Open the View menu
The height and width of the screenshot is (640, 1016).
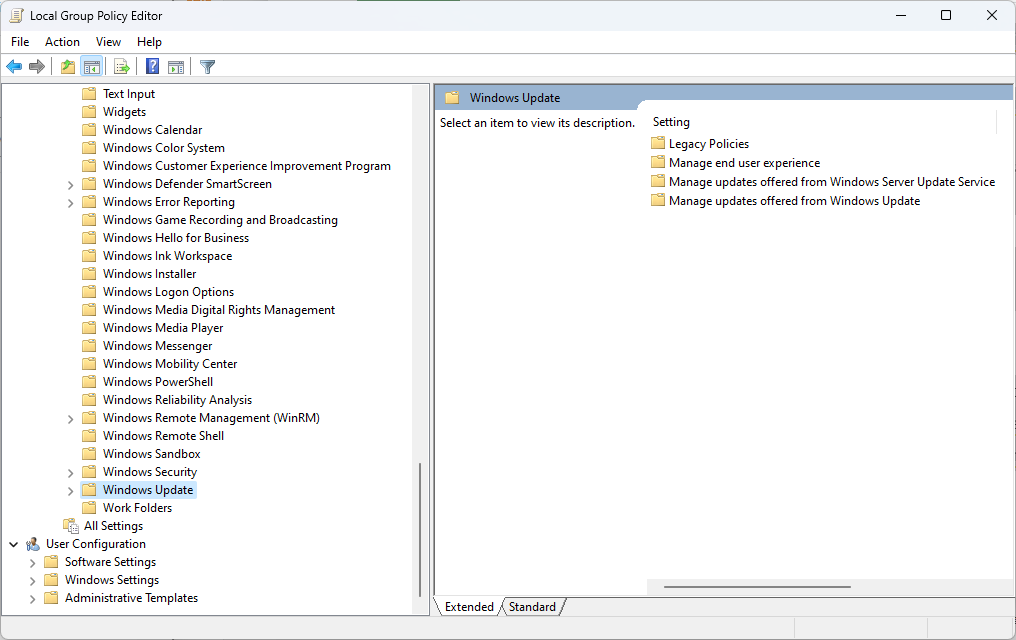tap(108, 42)
